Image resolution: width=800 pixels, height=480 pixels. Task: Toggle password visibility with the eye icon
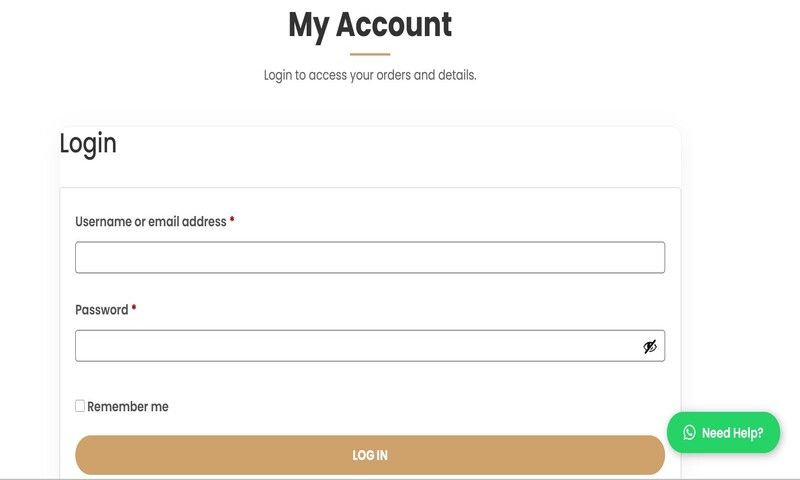(x=650, y=347)
